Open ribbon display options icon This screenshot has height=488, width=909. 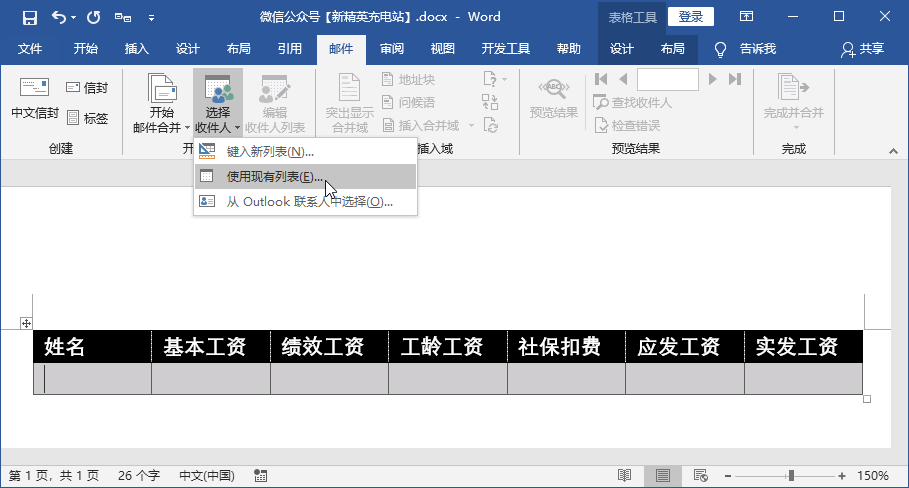pos(746,16)
